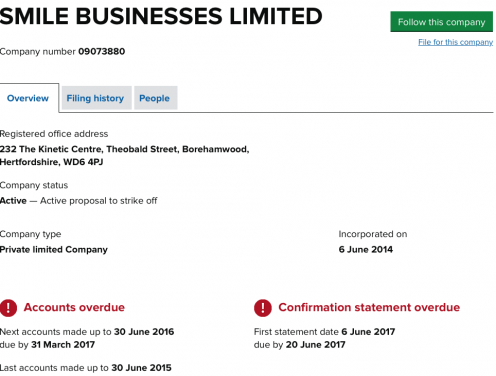Click the green Follow this company button
Viewport: 496px width, 376px height.
441,22
